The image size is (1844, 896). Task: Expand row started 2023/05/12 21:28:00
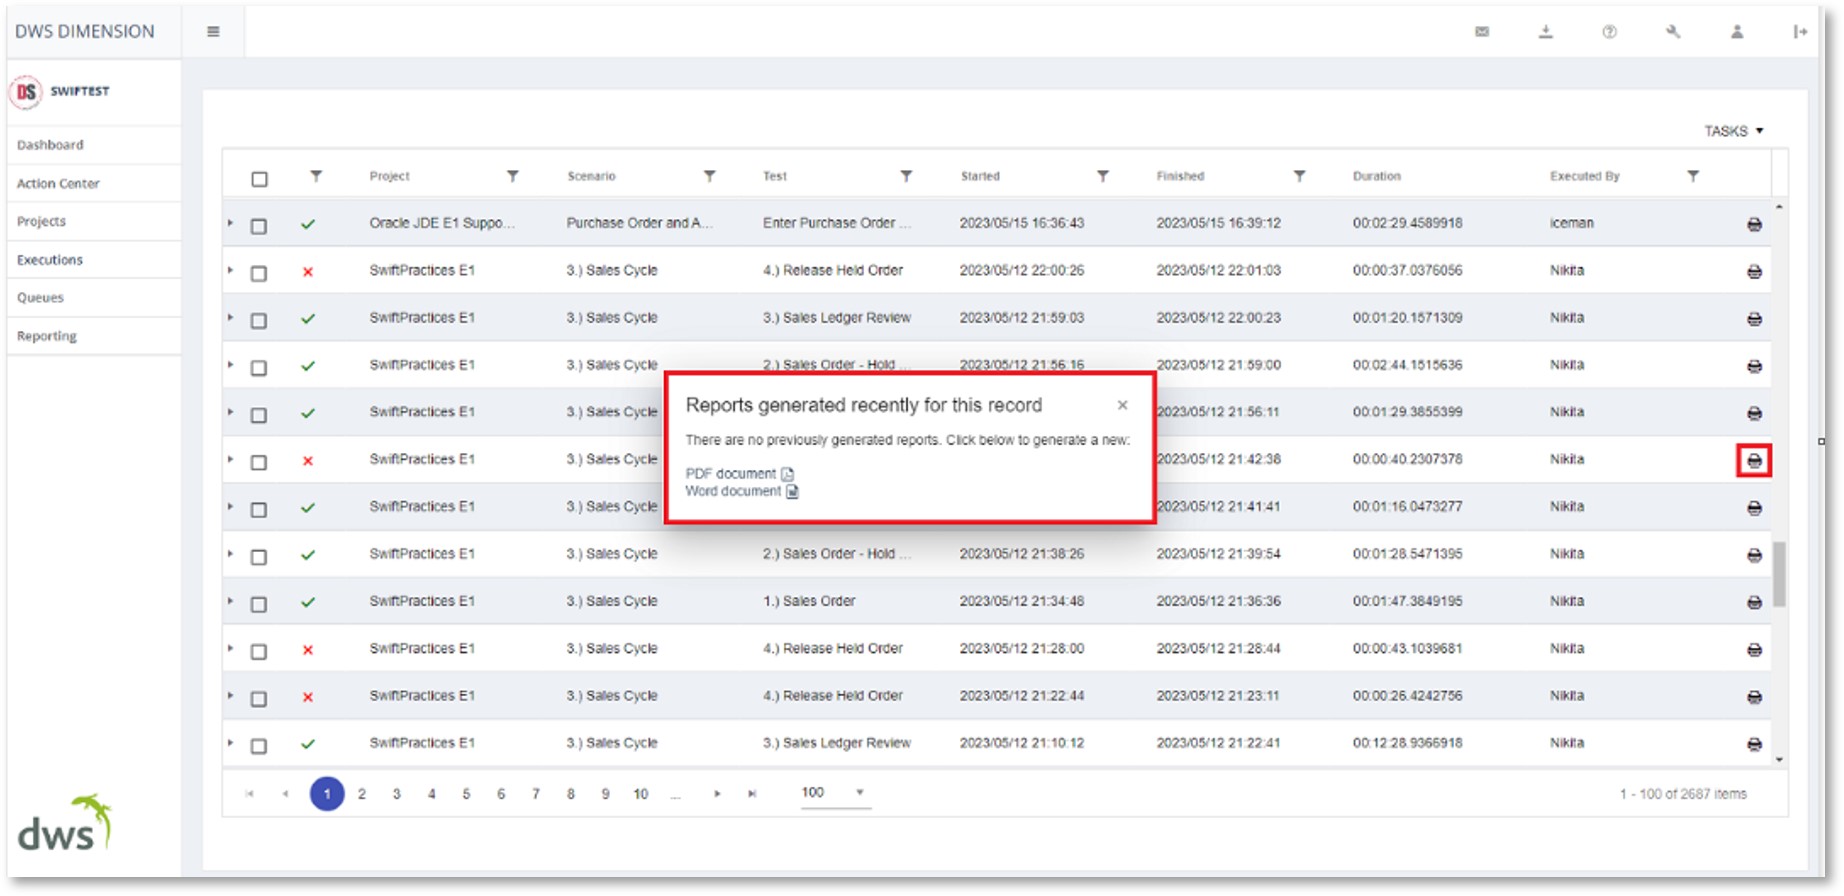[x=230, y=648]
